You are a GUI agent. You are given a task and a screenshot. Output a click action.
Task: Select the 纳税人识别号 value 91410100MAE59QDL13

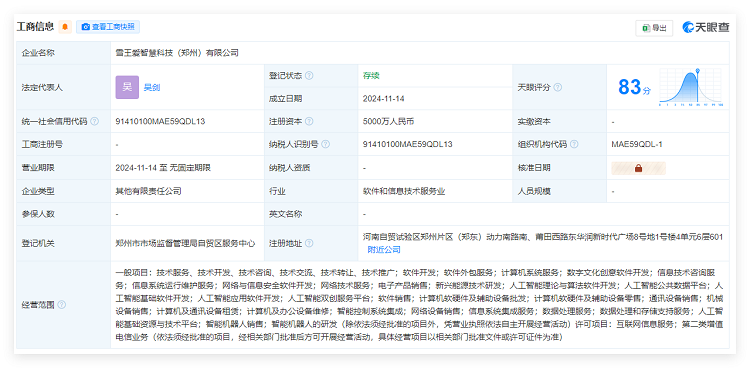(408, 144)
